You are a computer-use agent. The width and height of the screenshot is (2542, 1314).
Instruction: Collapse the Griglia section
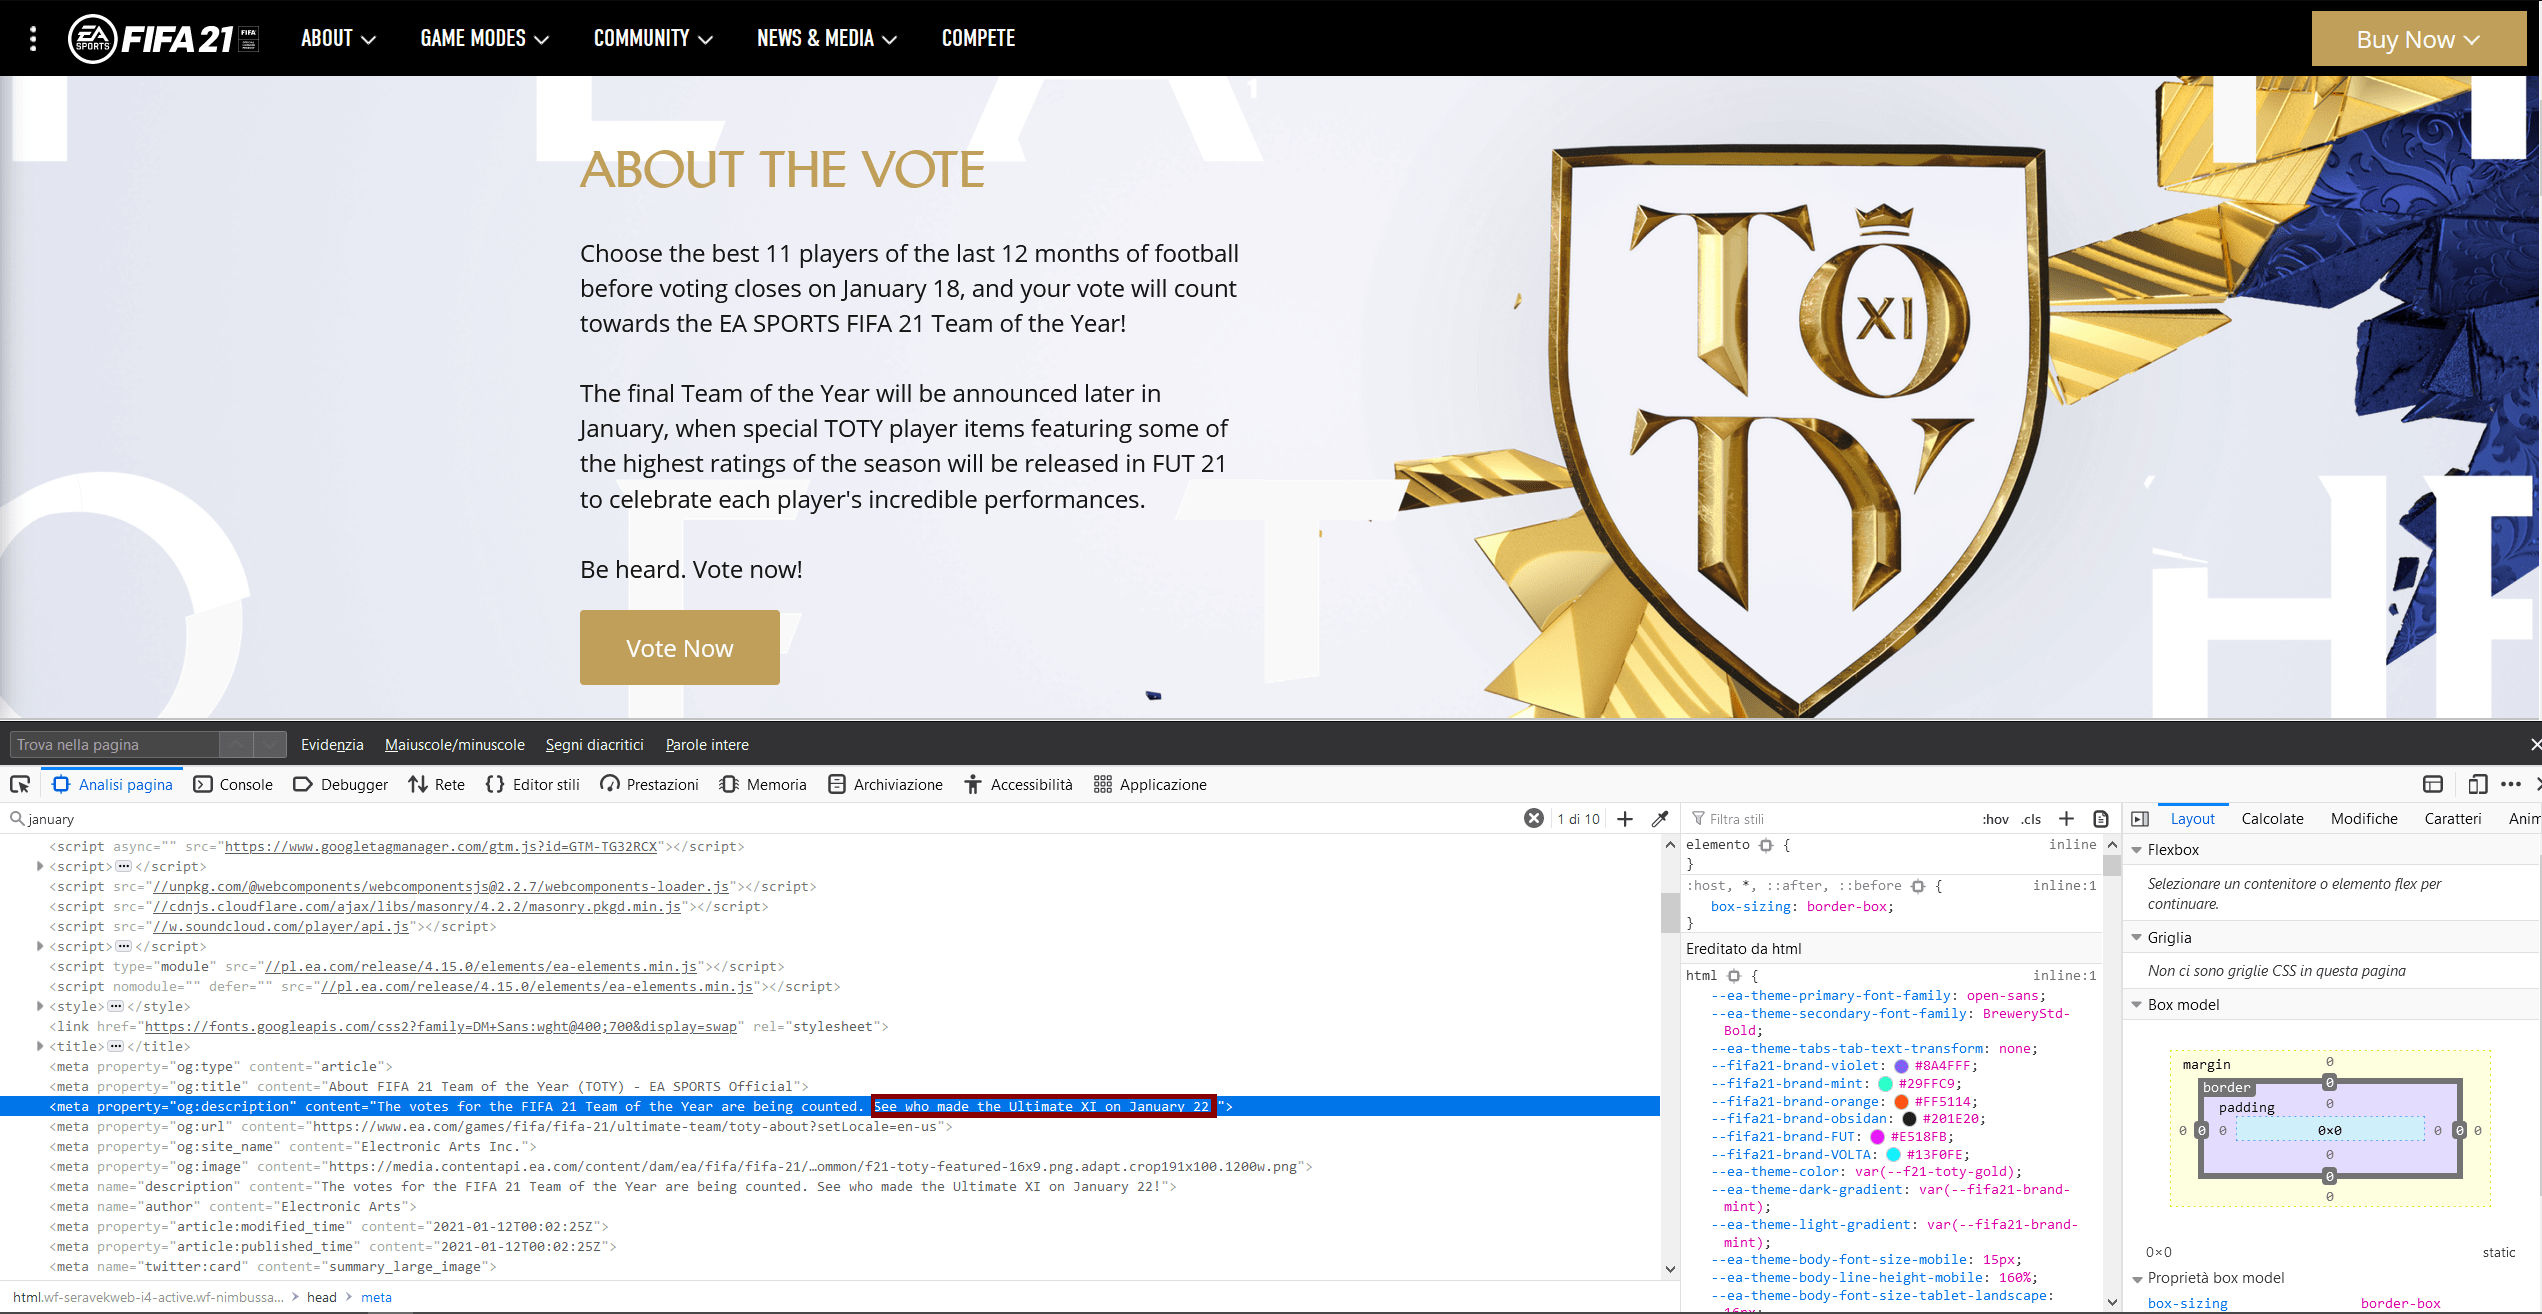2137,938
